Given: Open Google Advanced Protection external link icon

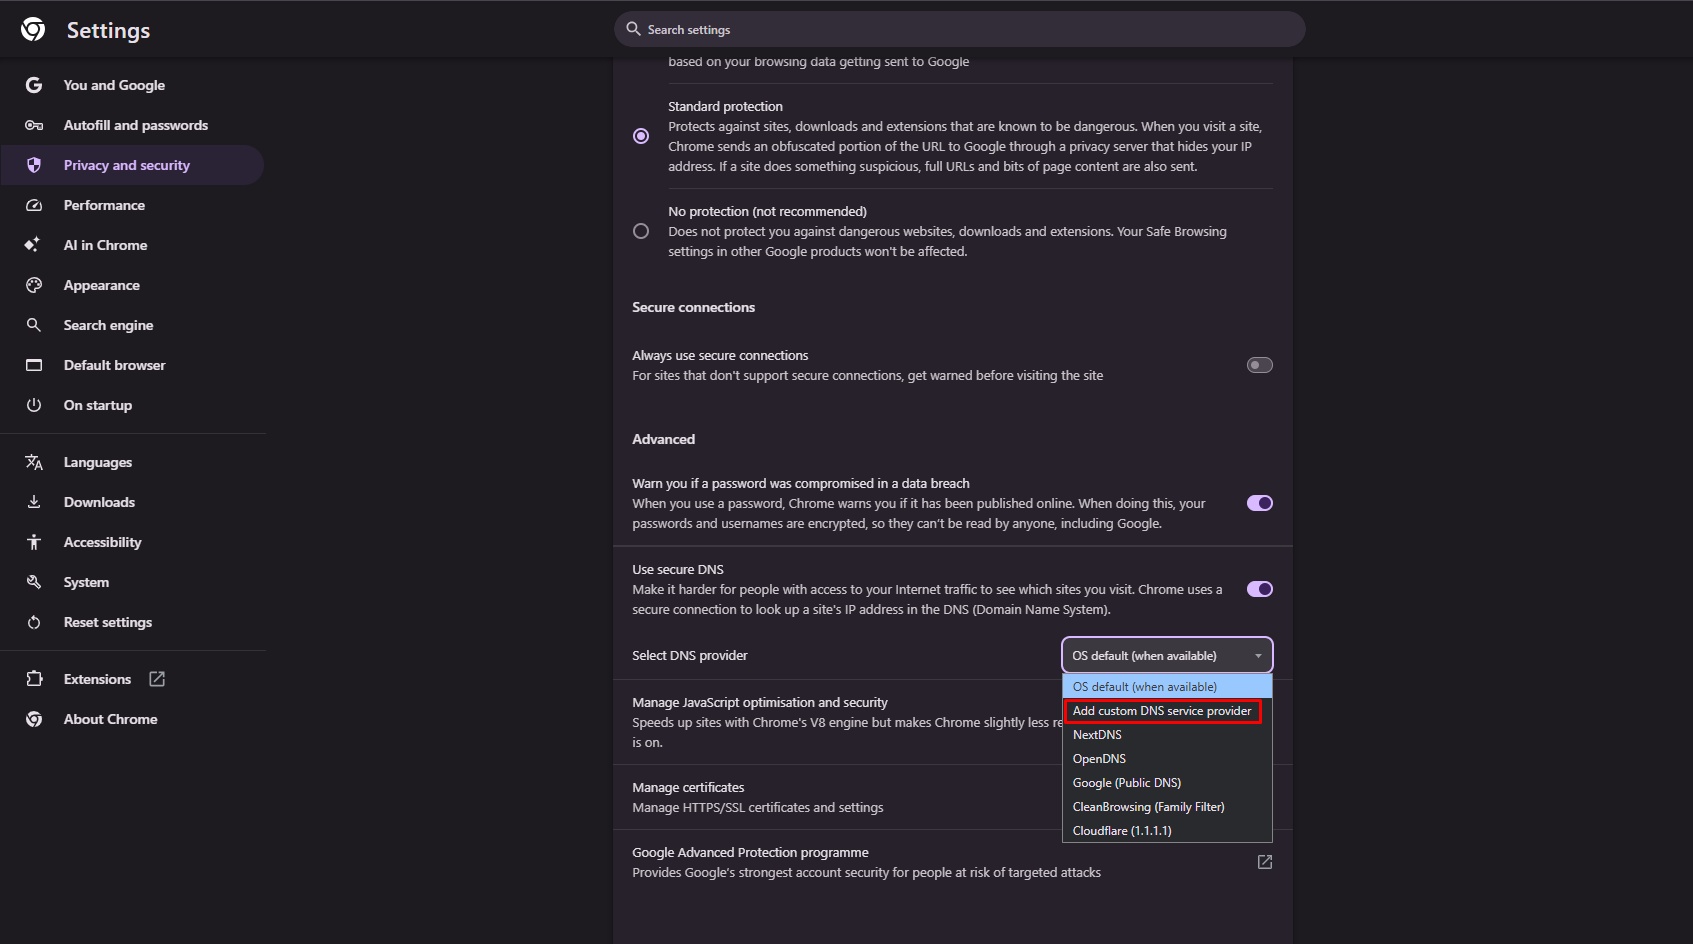Looking at the screenshot, I should (x=1265, y=862).
